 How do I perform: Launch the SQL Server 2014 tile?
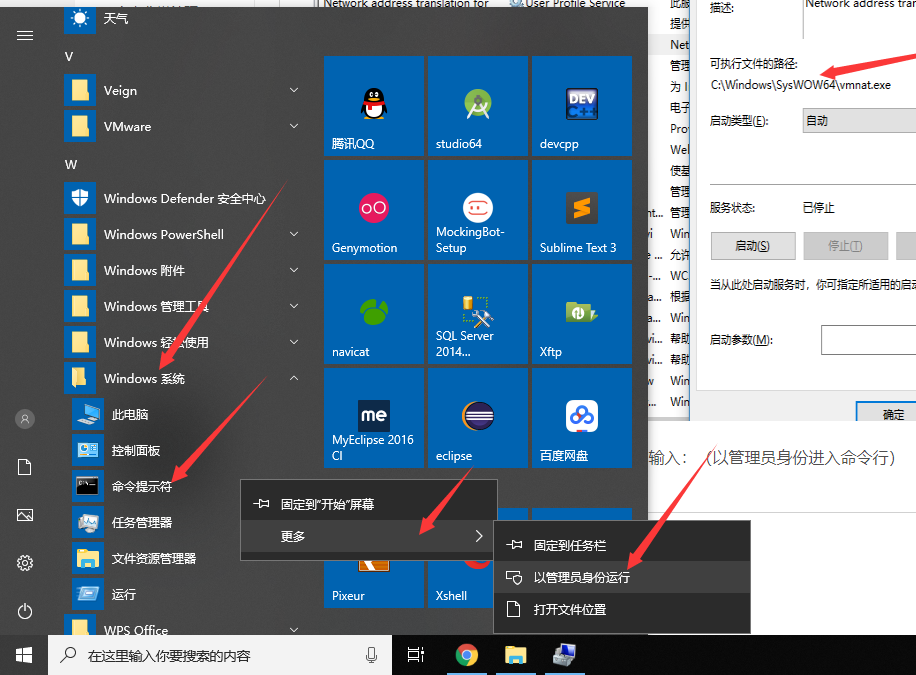(x=478, y=314)
